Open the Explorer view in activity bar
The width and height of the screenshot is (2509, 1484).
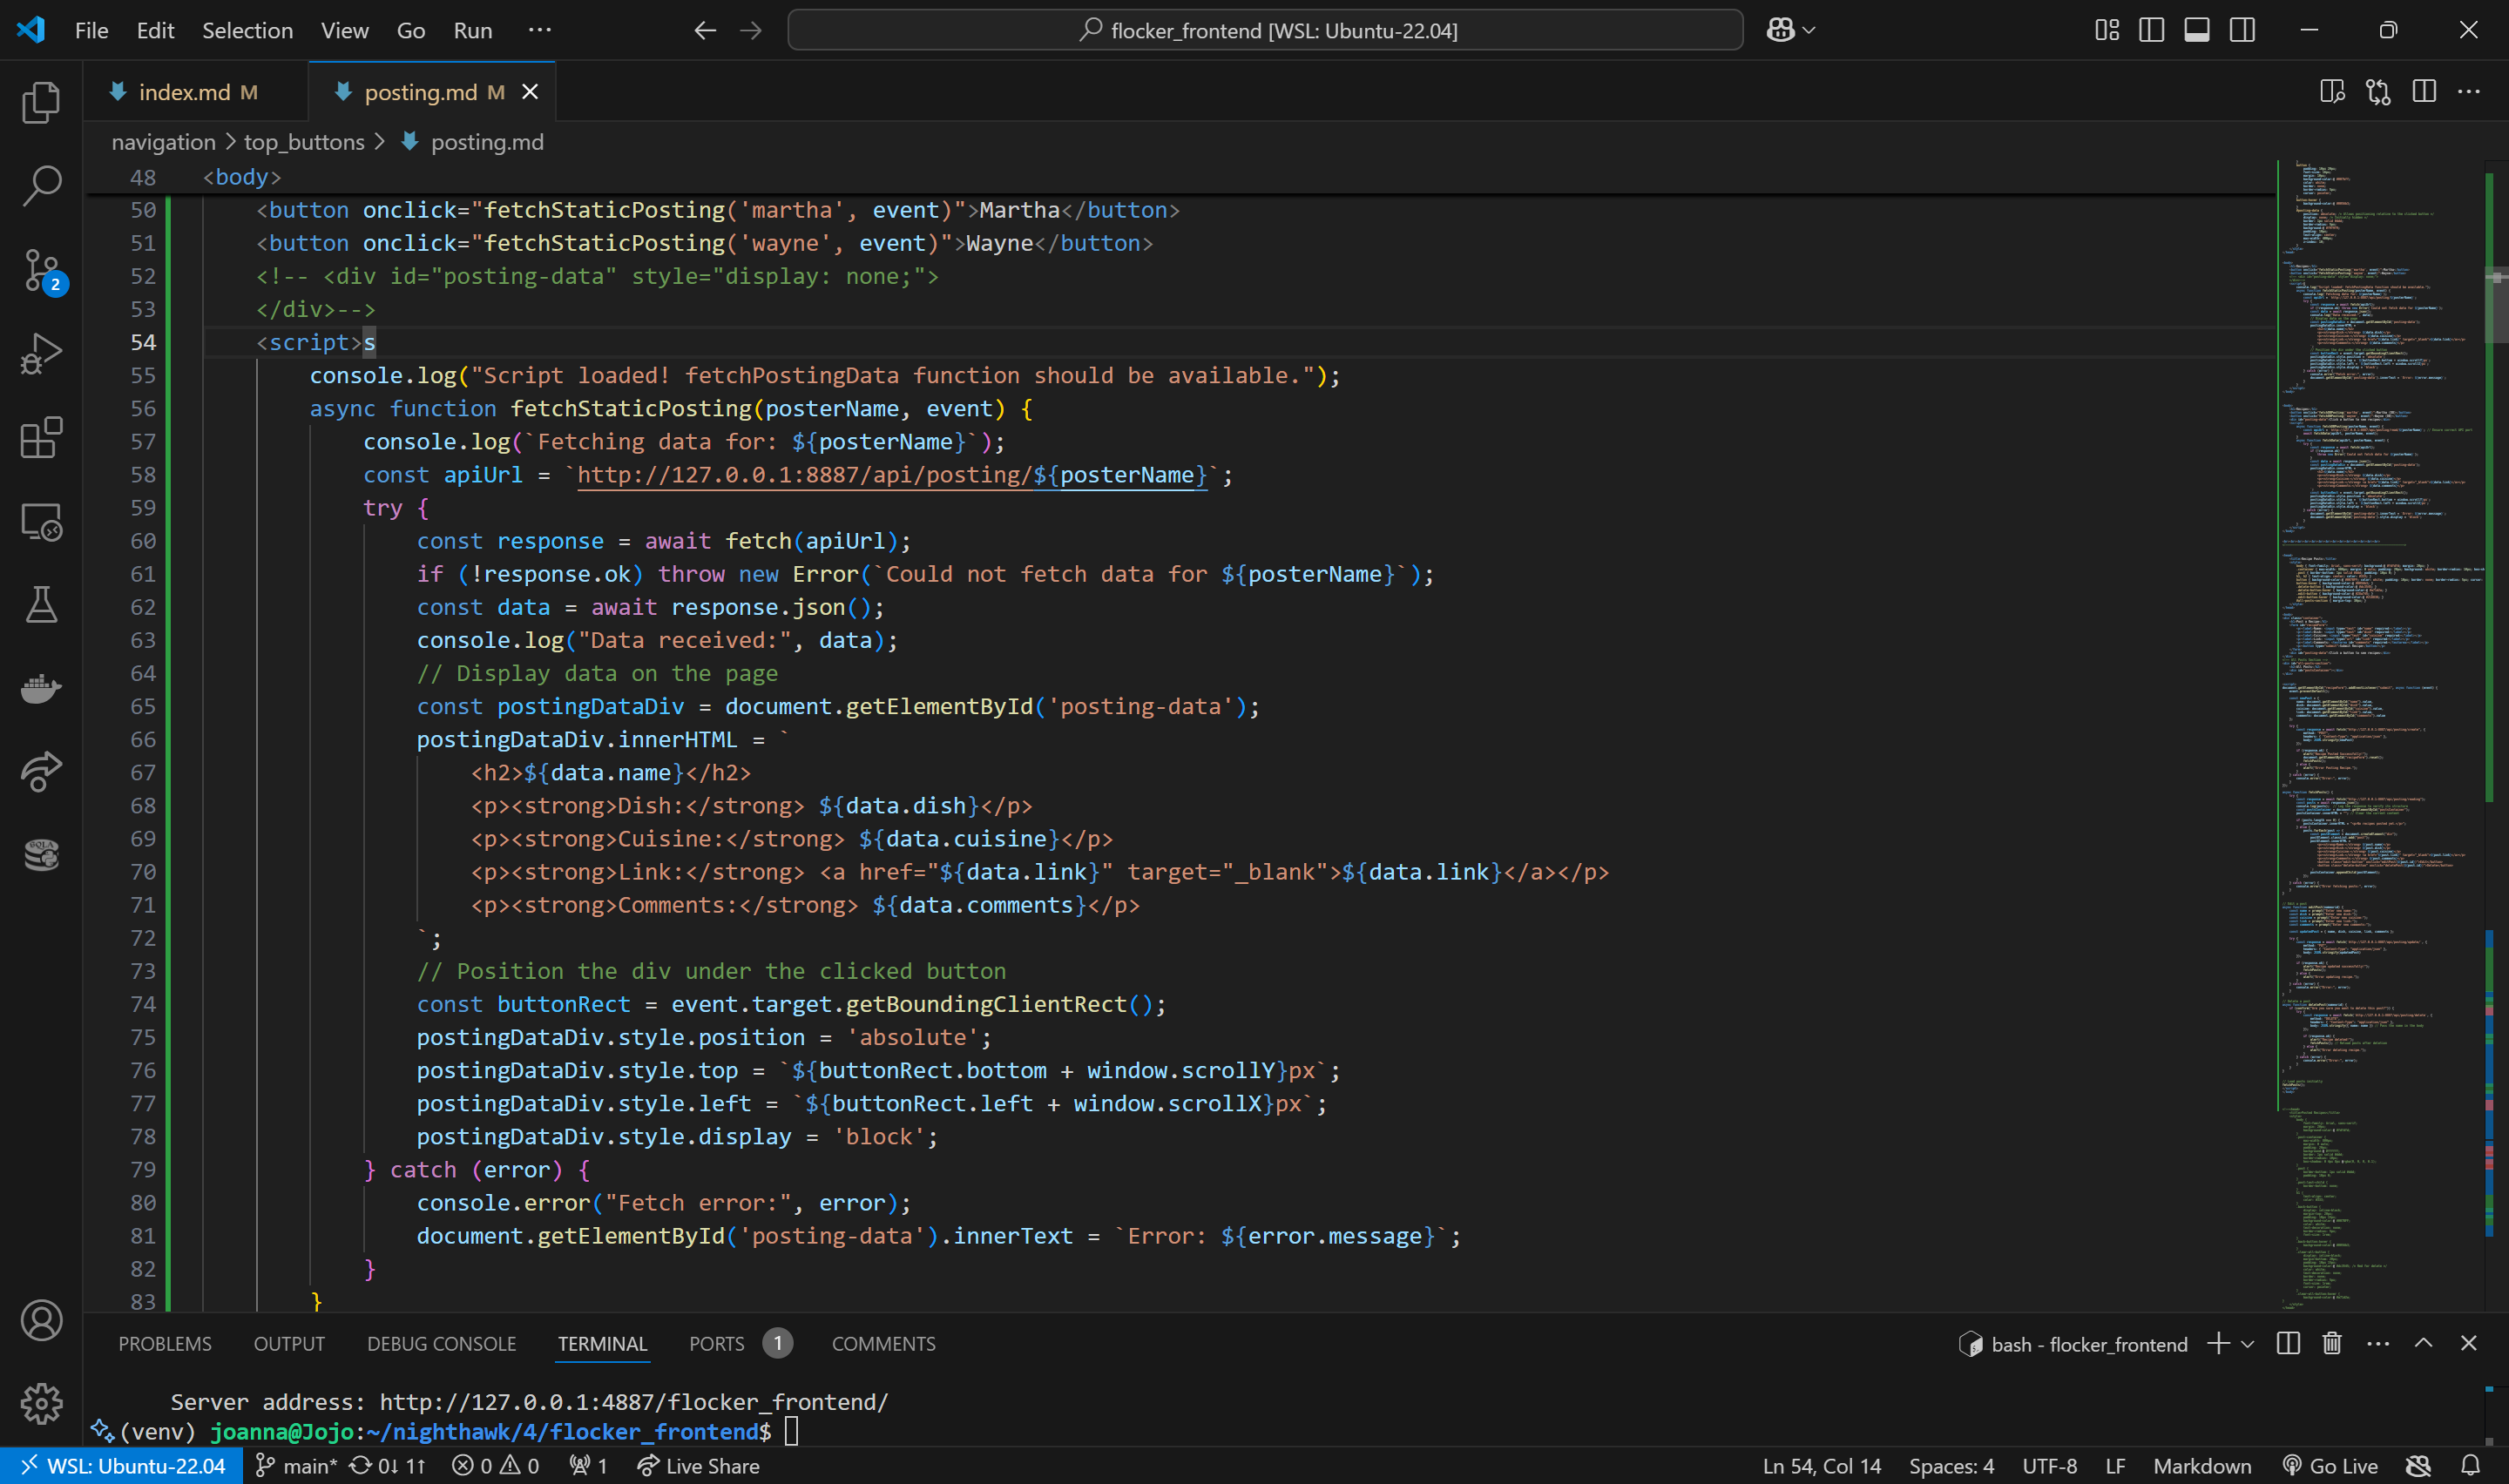click(x=41, y=102)
